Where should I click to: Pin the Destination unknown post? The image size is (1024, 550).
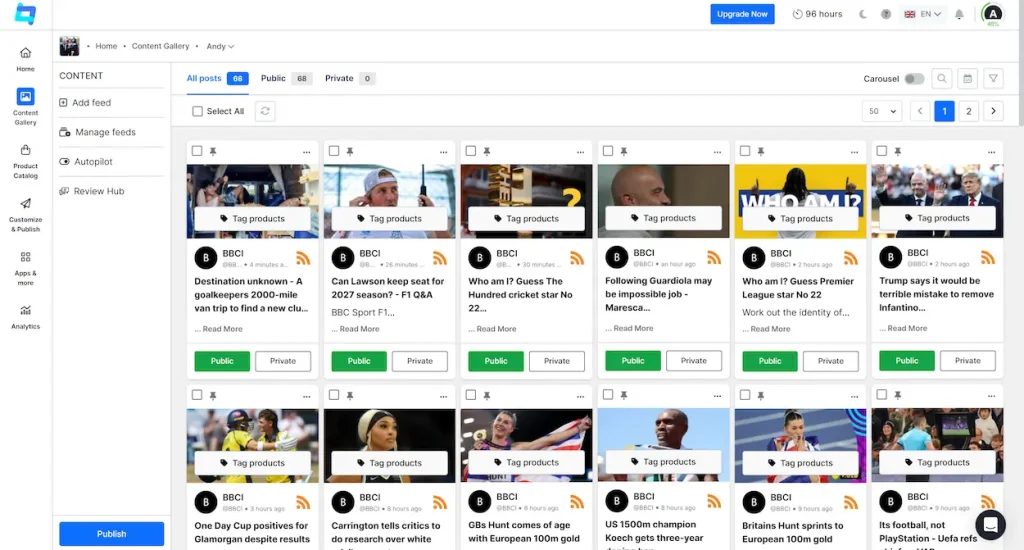pos(213,151)
